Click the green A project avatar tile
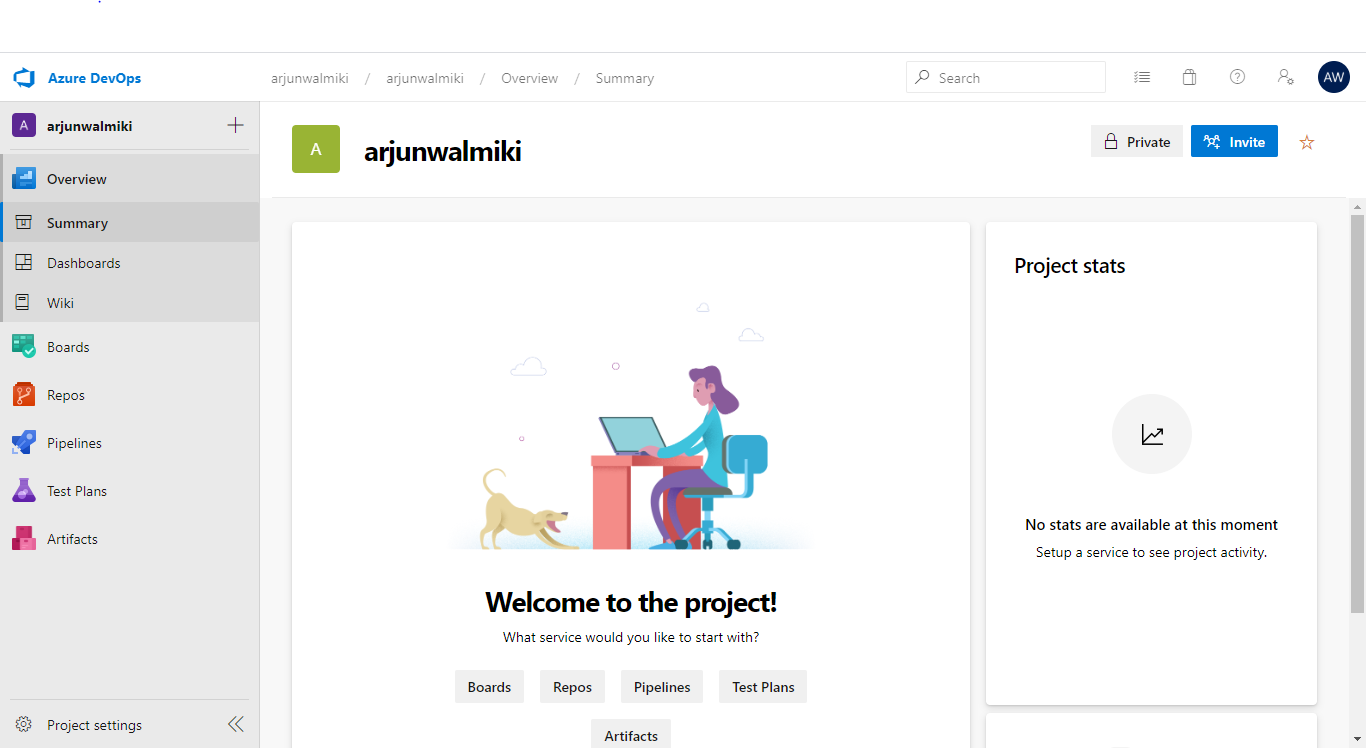This screenshot has height=748, width=1366. coord(316,149)
